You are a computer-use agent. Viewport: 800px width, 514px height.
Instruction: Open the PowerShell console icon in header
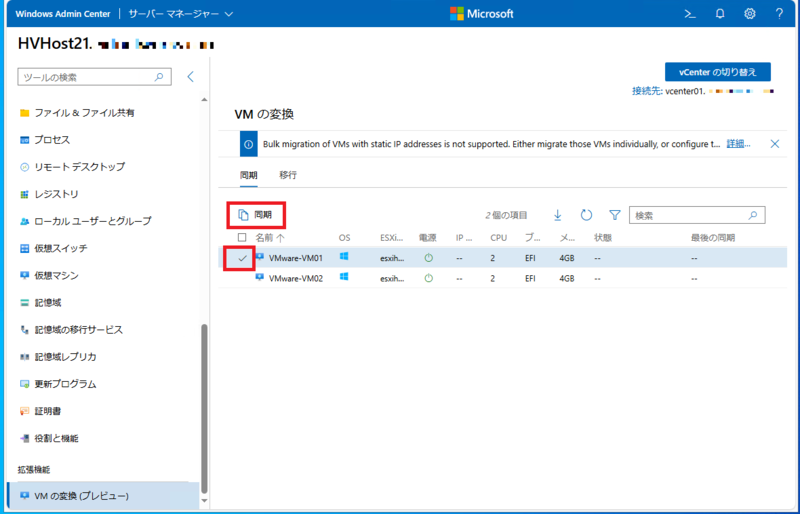tap(690, 14)
